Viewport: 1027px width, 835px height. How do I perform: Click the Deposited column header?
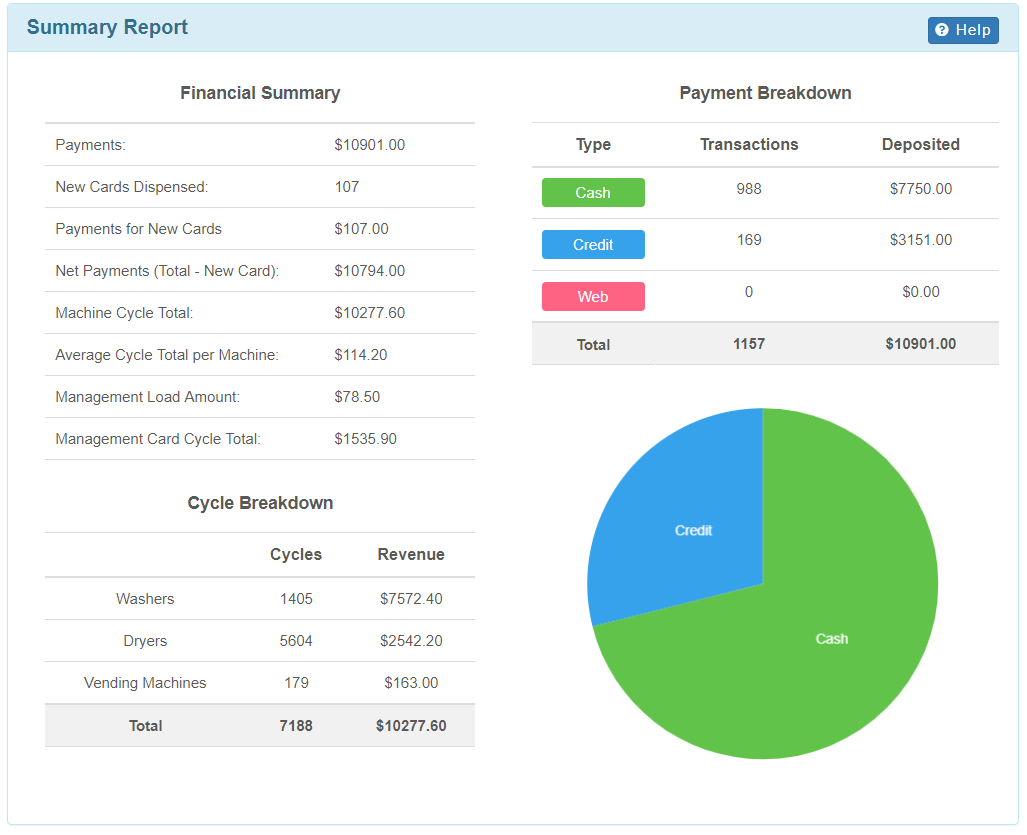pos(920,144)
